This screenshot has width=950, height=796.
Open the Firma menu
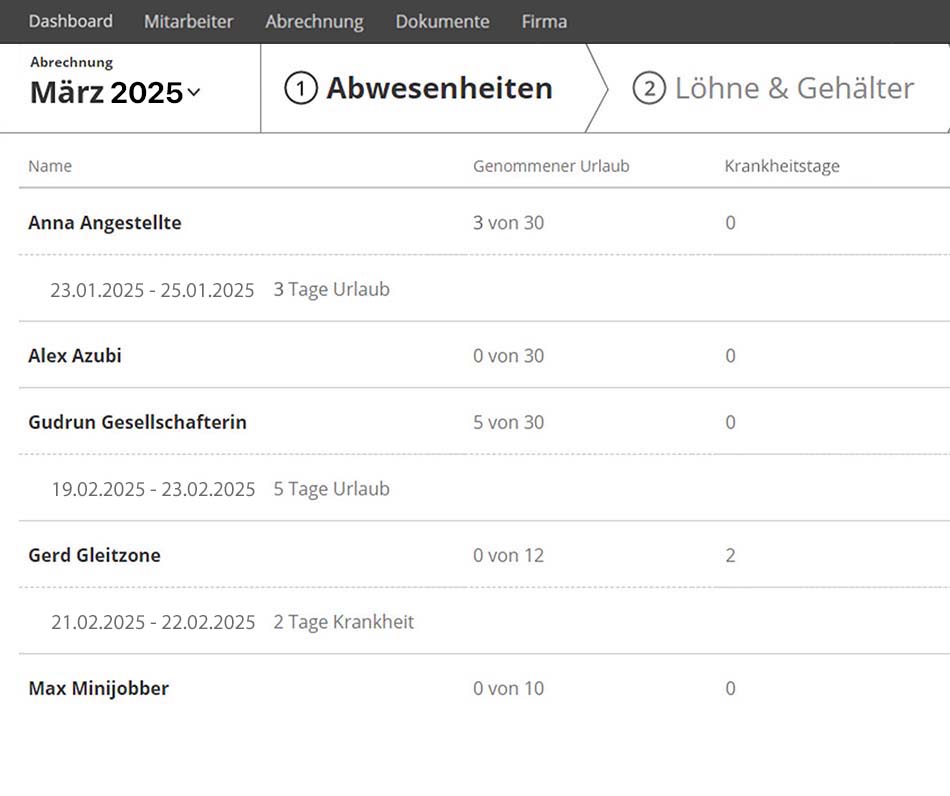(544, 21)
